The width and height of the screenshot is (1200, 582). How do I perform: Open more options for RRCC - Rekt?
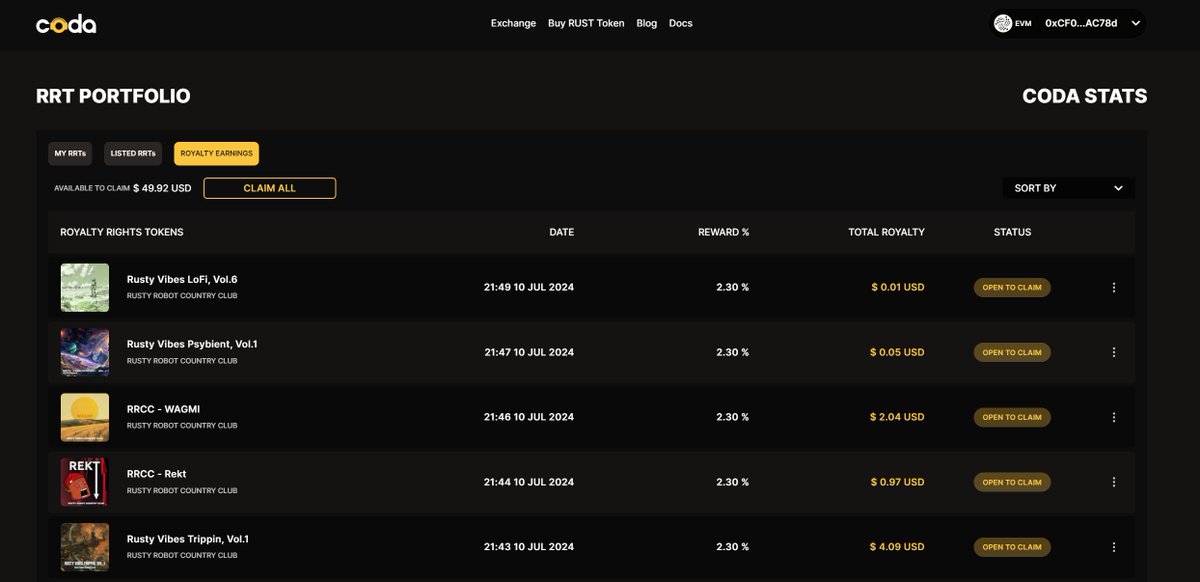tap(1114, 482)
